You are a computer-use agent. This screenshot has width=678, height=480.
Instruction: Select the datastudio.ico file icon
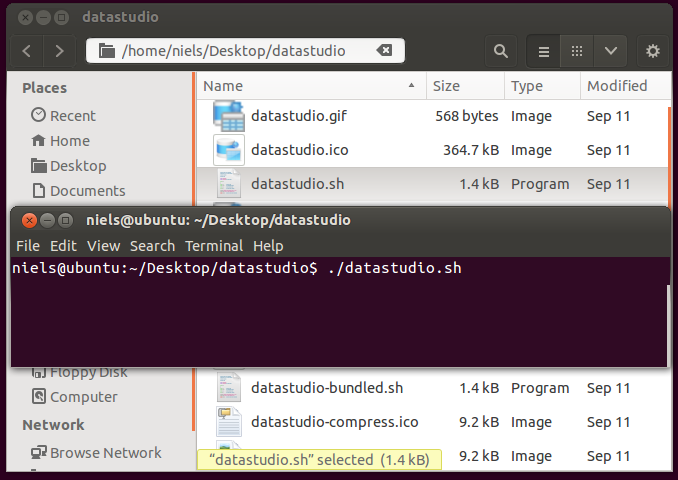(229, 150)
